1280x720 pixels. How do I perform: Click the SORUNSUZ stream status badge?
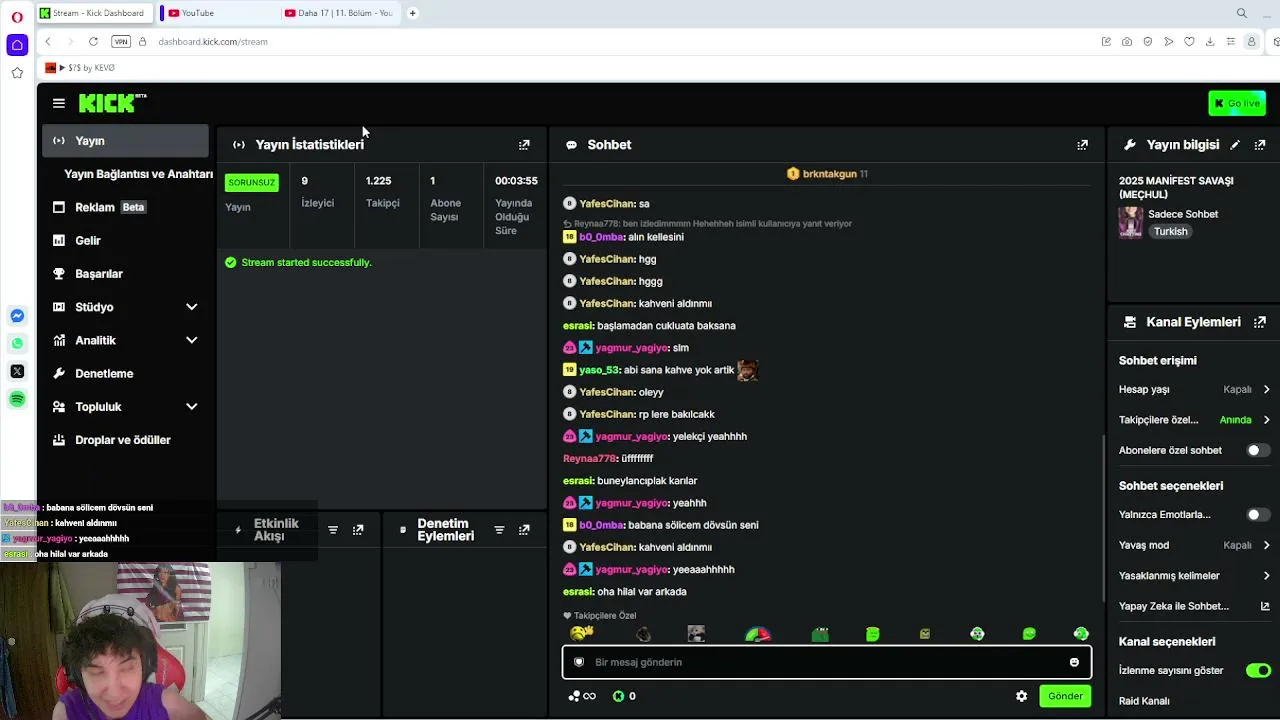pyautogui.click(x=251, y=182)
